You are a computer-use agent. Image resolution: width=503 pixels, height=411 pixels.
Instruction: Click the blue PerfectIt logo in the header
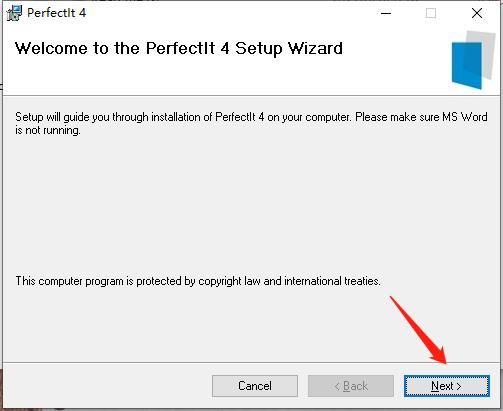(466, 65)
